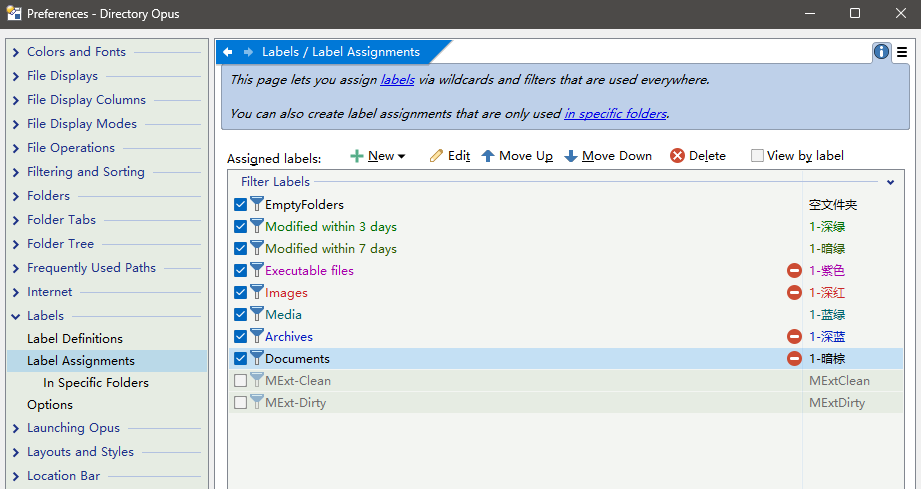
Task: Click the blue Move Up arrow icon
Action: click(x=488, y=156)
